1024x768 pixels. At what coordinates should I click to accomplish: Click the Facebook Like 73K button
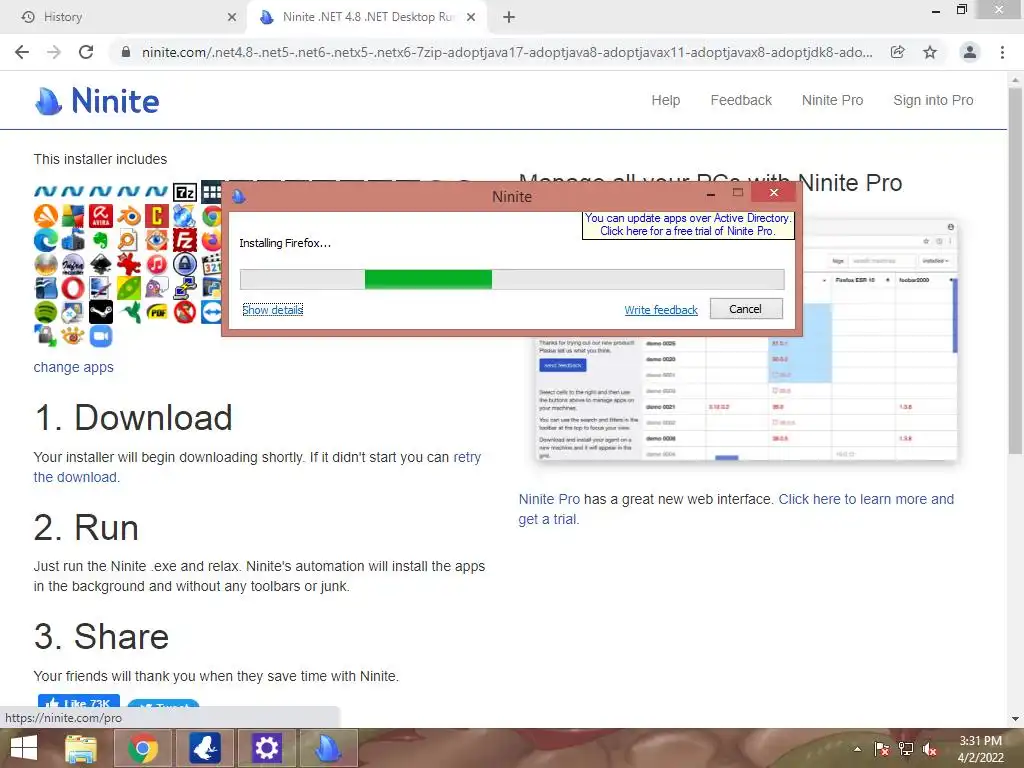[79, 703]
